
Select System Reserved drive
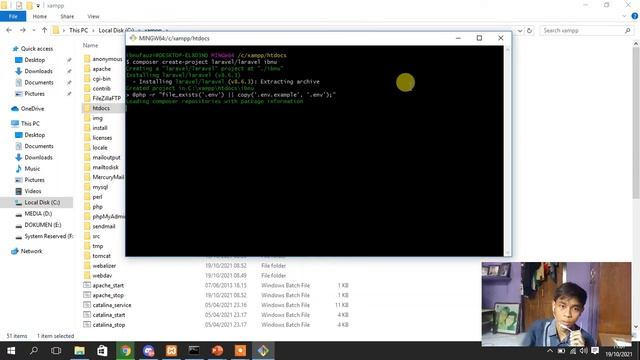(x=49, y=236)
